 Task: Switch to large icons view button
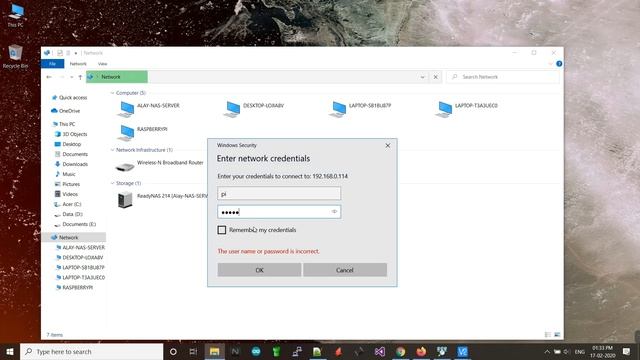(557, 335)
